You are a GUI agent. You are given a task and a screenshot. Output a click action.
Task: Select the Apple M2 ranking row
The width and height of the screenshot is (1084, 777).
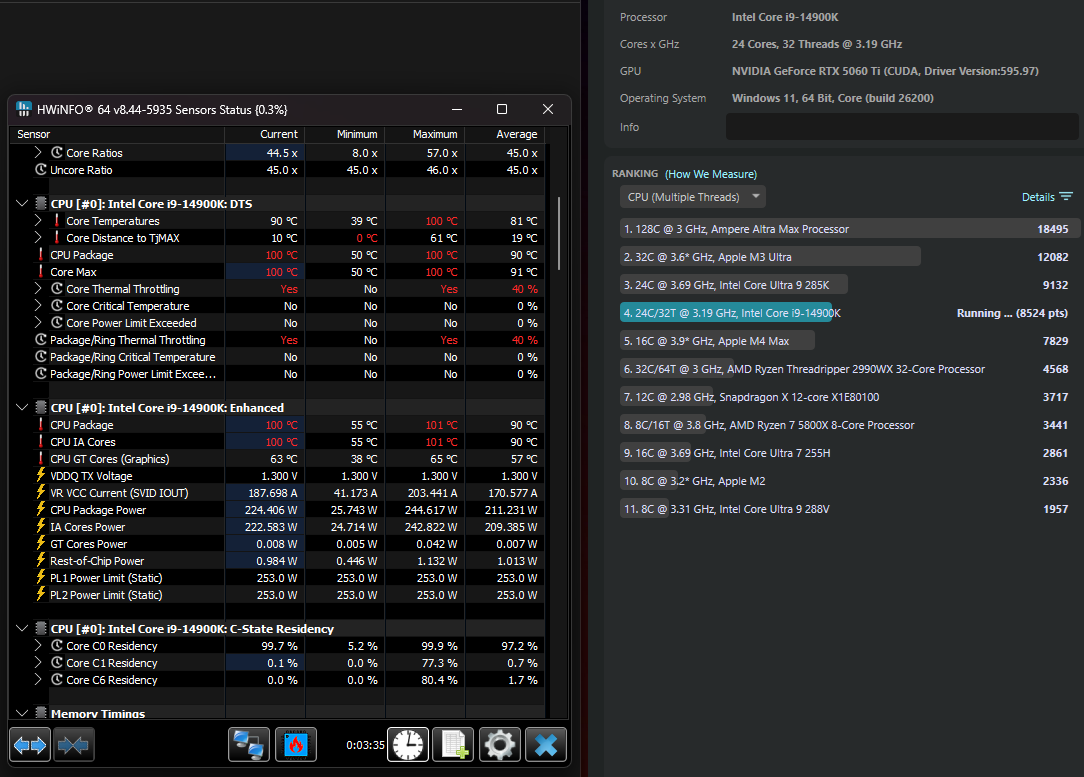coord(848,481)
